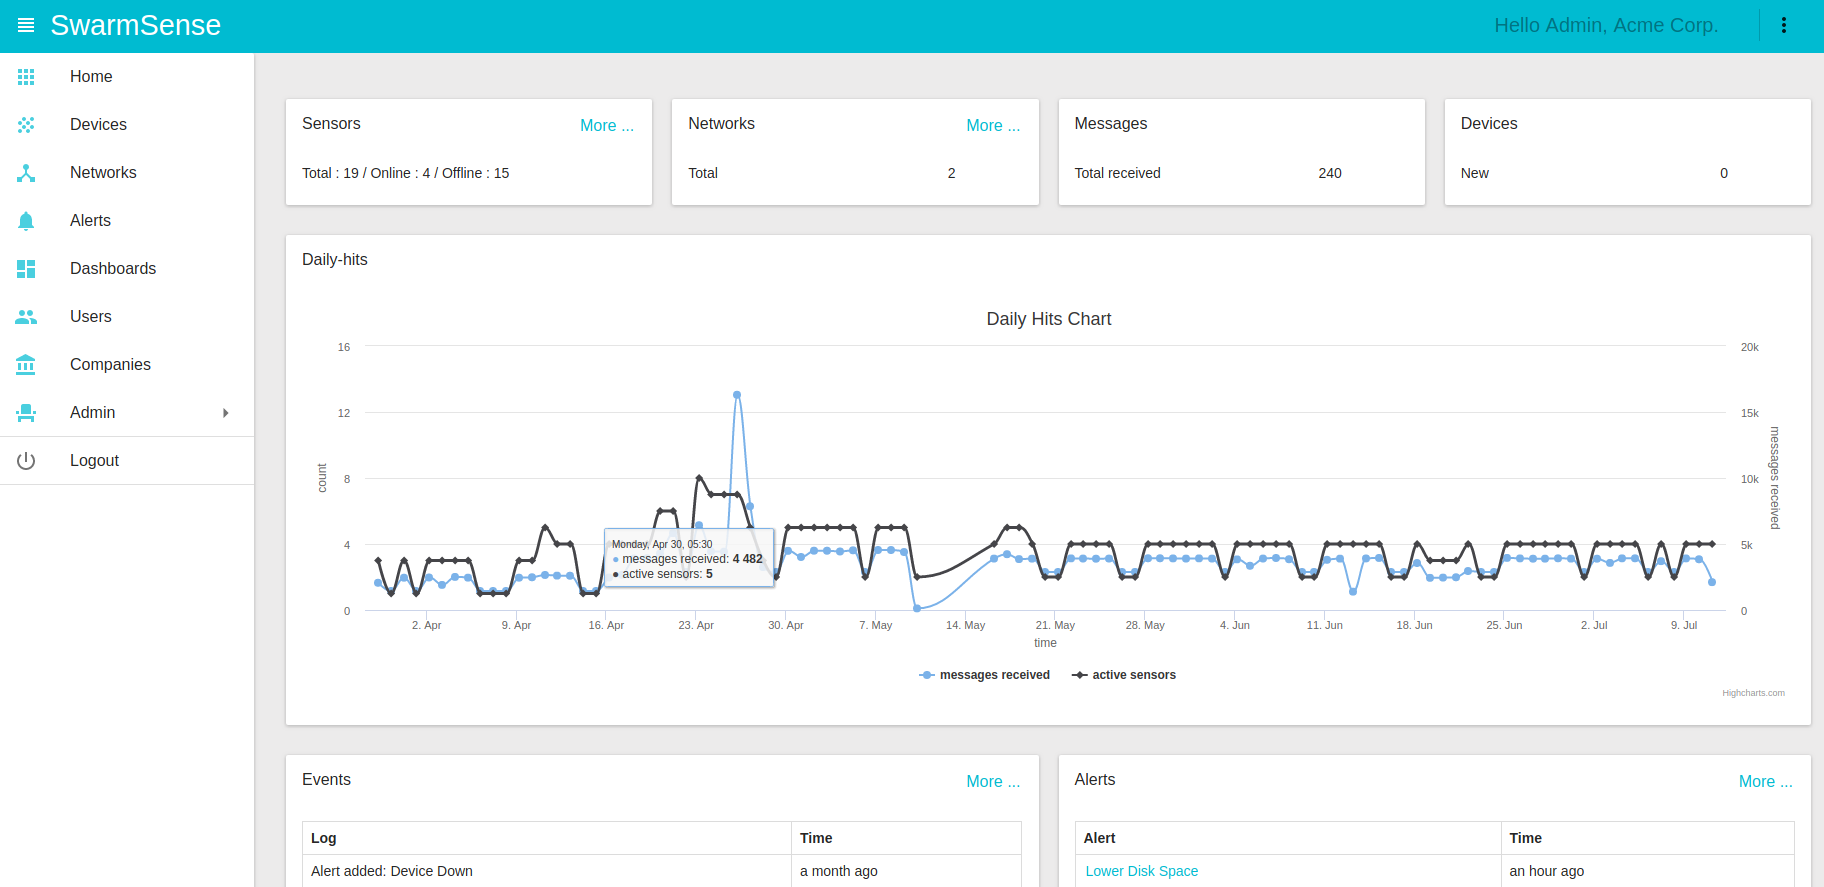
Task: Toggle messages received legend series
Action: (985, 675)
